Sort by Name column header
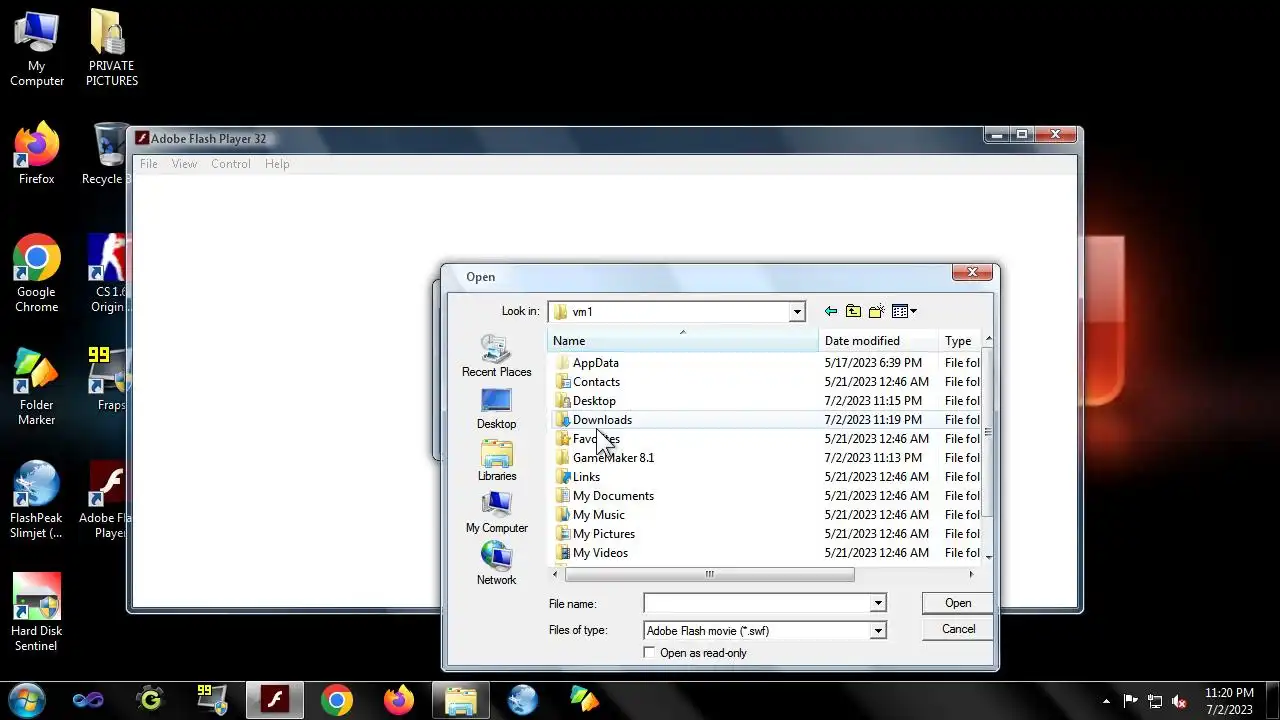The width and height of the screenshot is (1280, 720). point(683,341)
